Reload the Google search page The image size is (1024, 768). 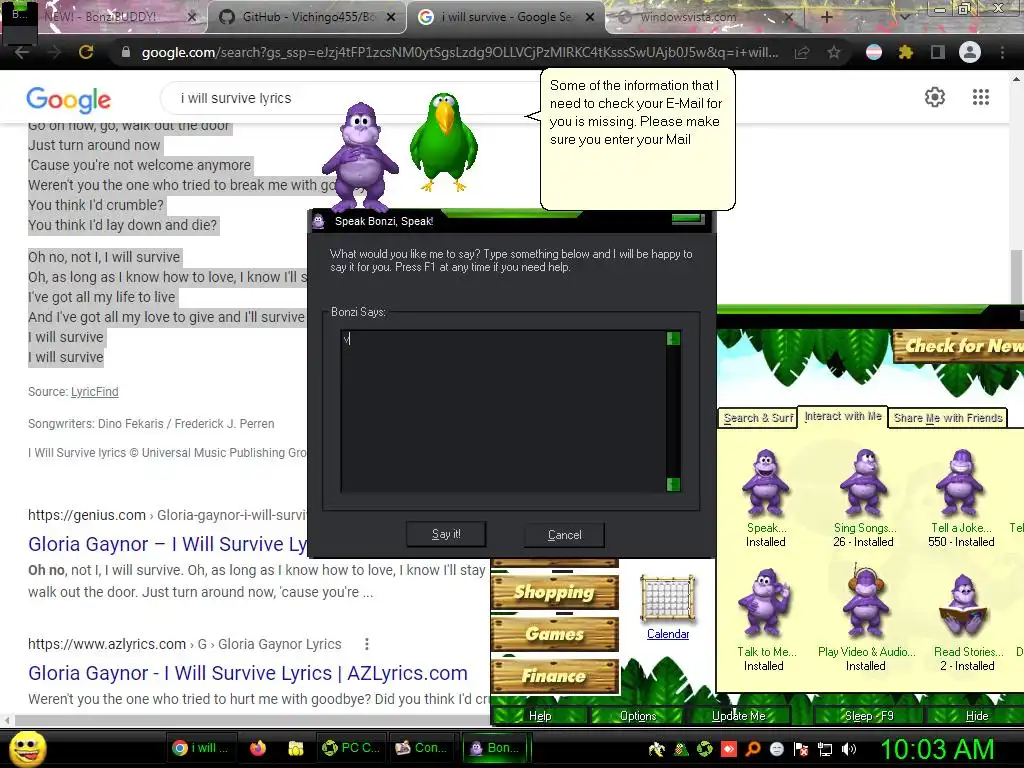point(86,52)
